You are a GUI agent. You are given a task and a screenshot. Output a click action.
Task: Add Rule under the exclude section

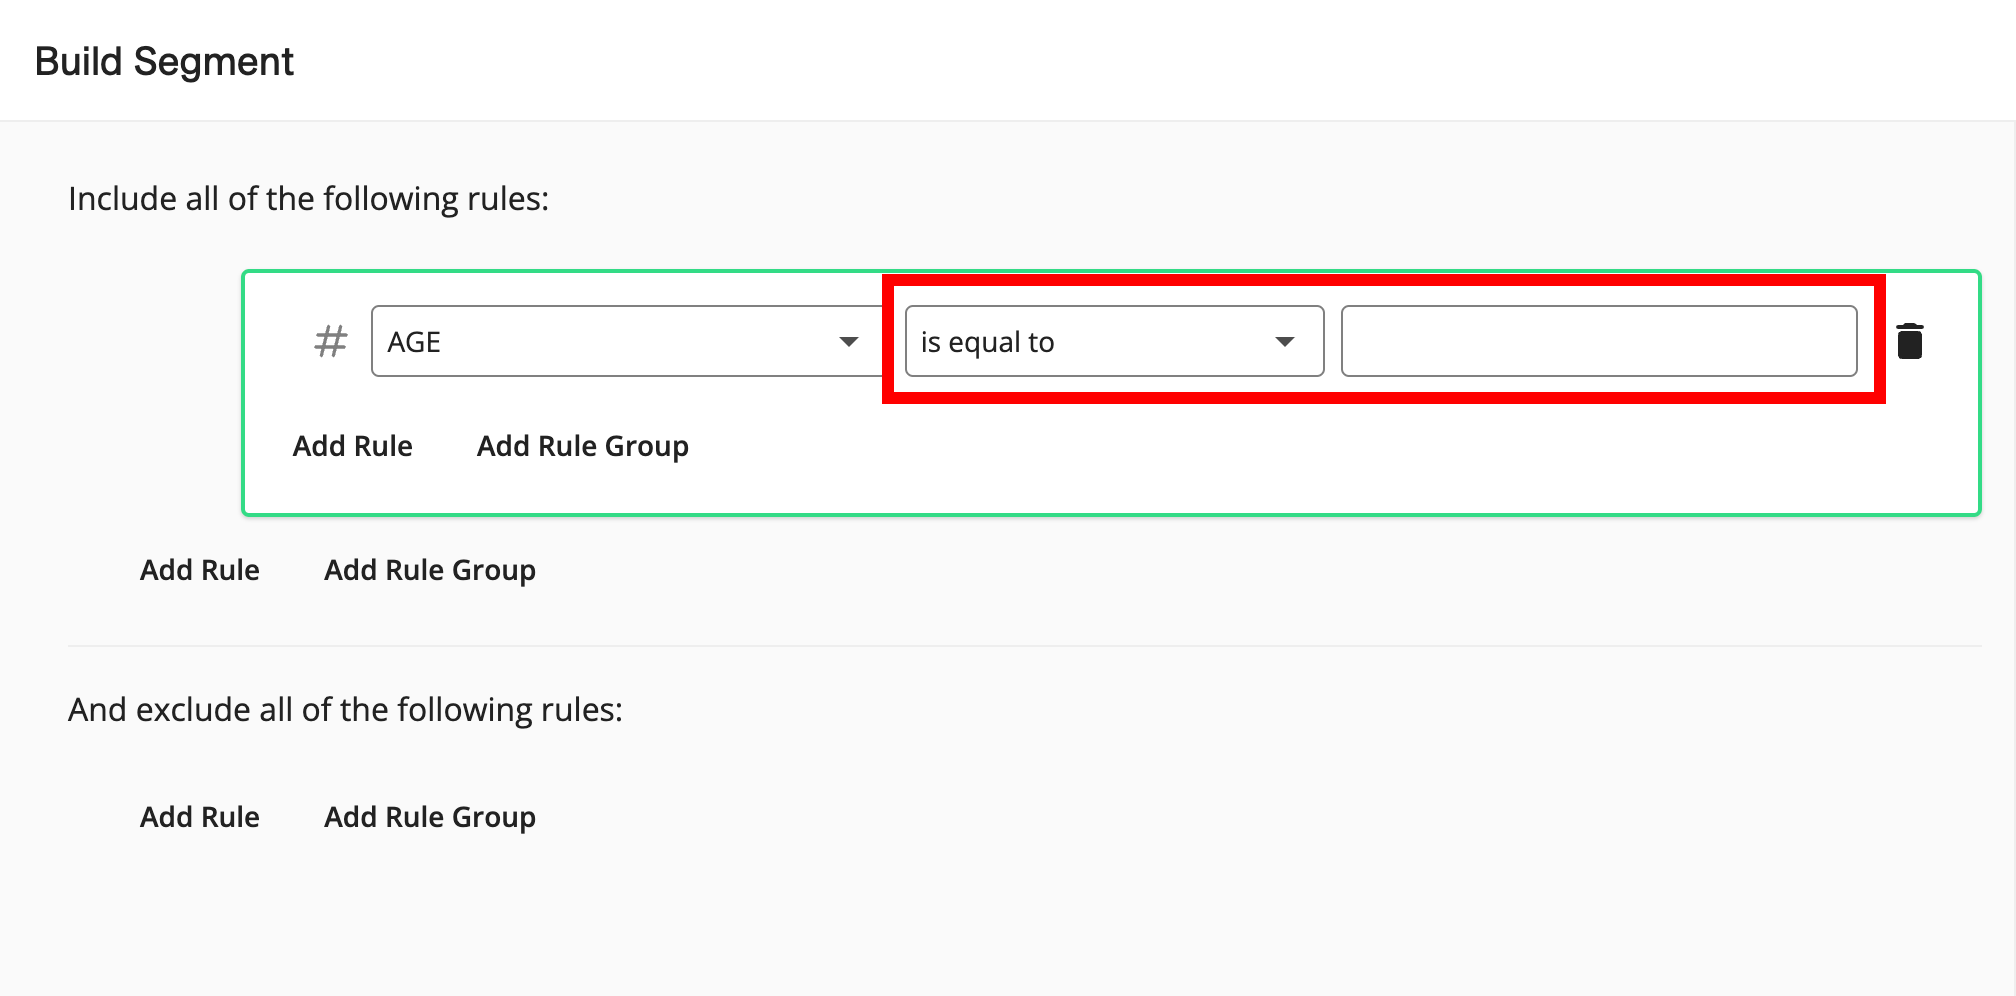199,817
